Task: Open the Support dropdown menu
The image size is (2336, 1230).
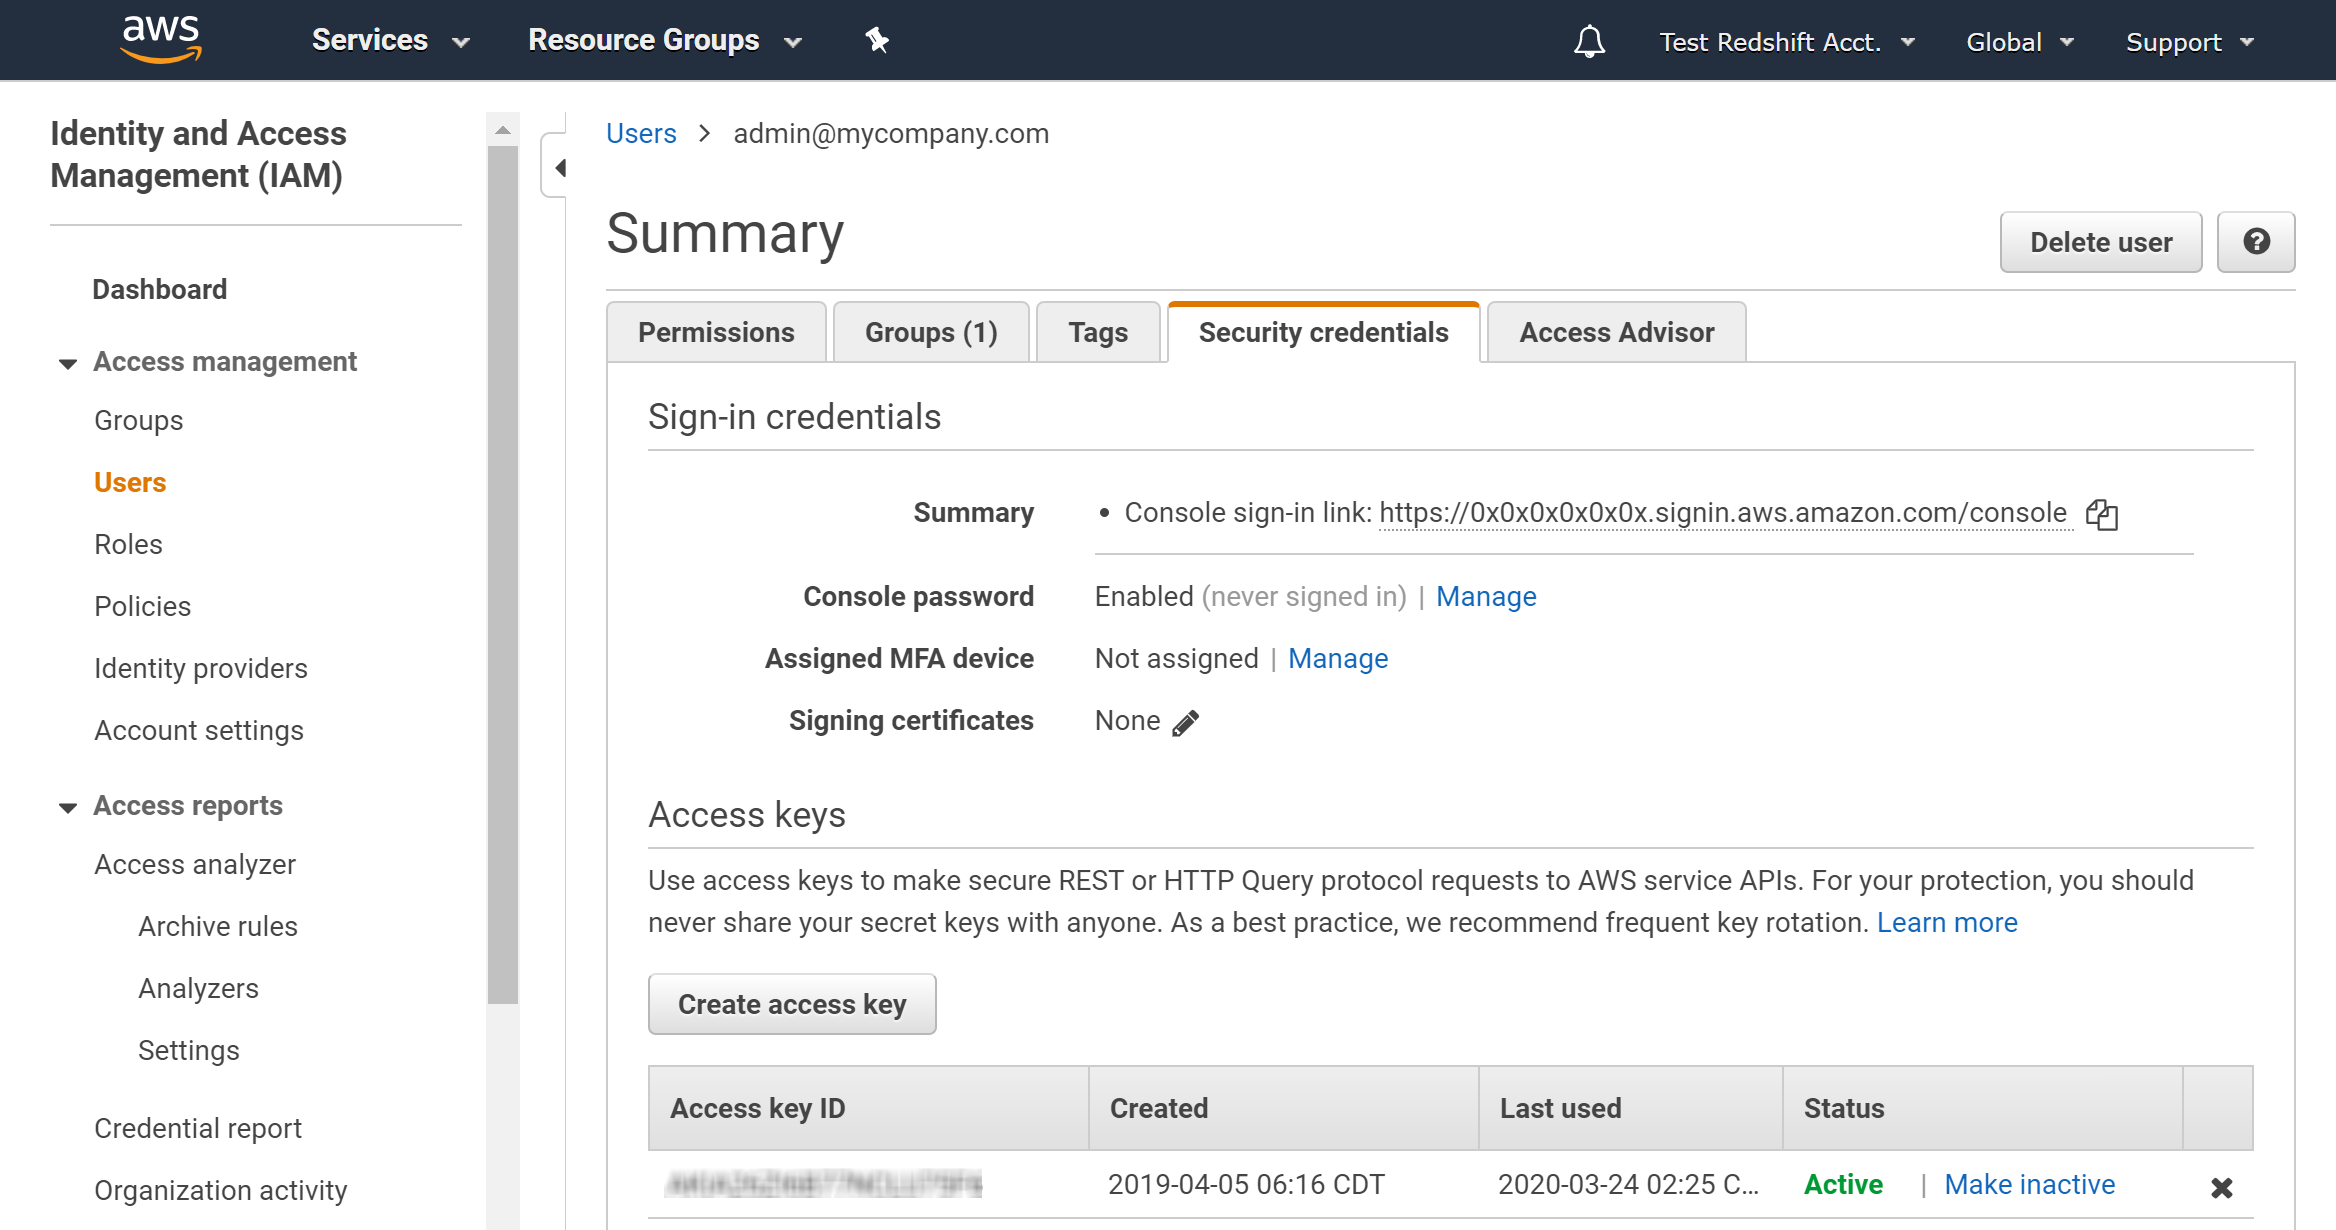Action: click(2190, 42)
